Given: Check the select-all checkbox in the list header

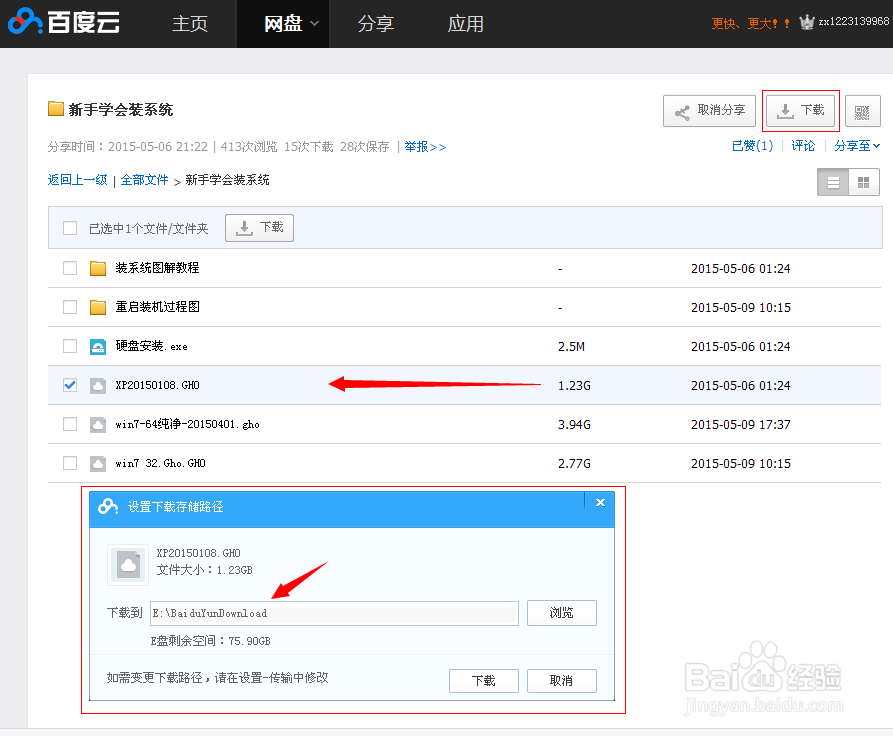Looking at the screenshot, I should [x=68, y=227].
